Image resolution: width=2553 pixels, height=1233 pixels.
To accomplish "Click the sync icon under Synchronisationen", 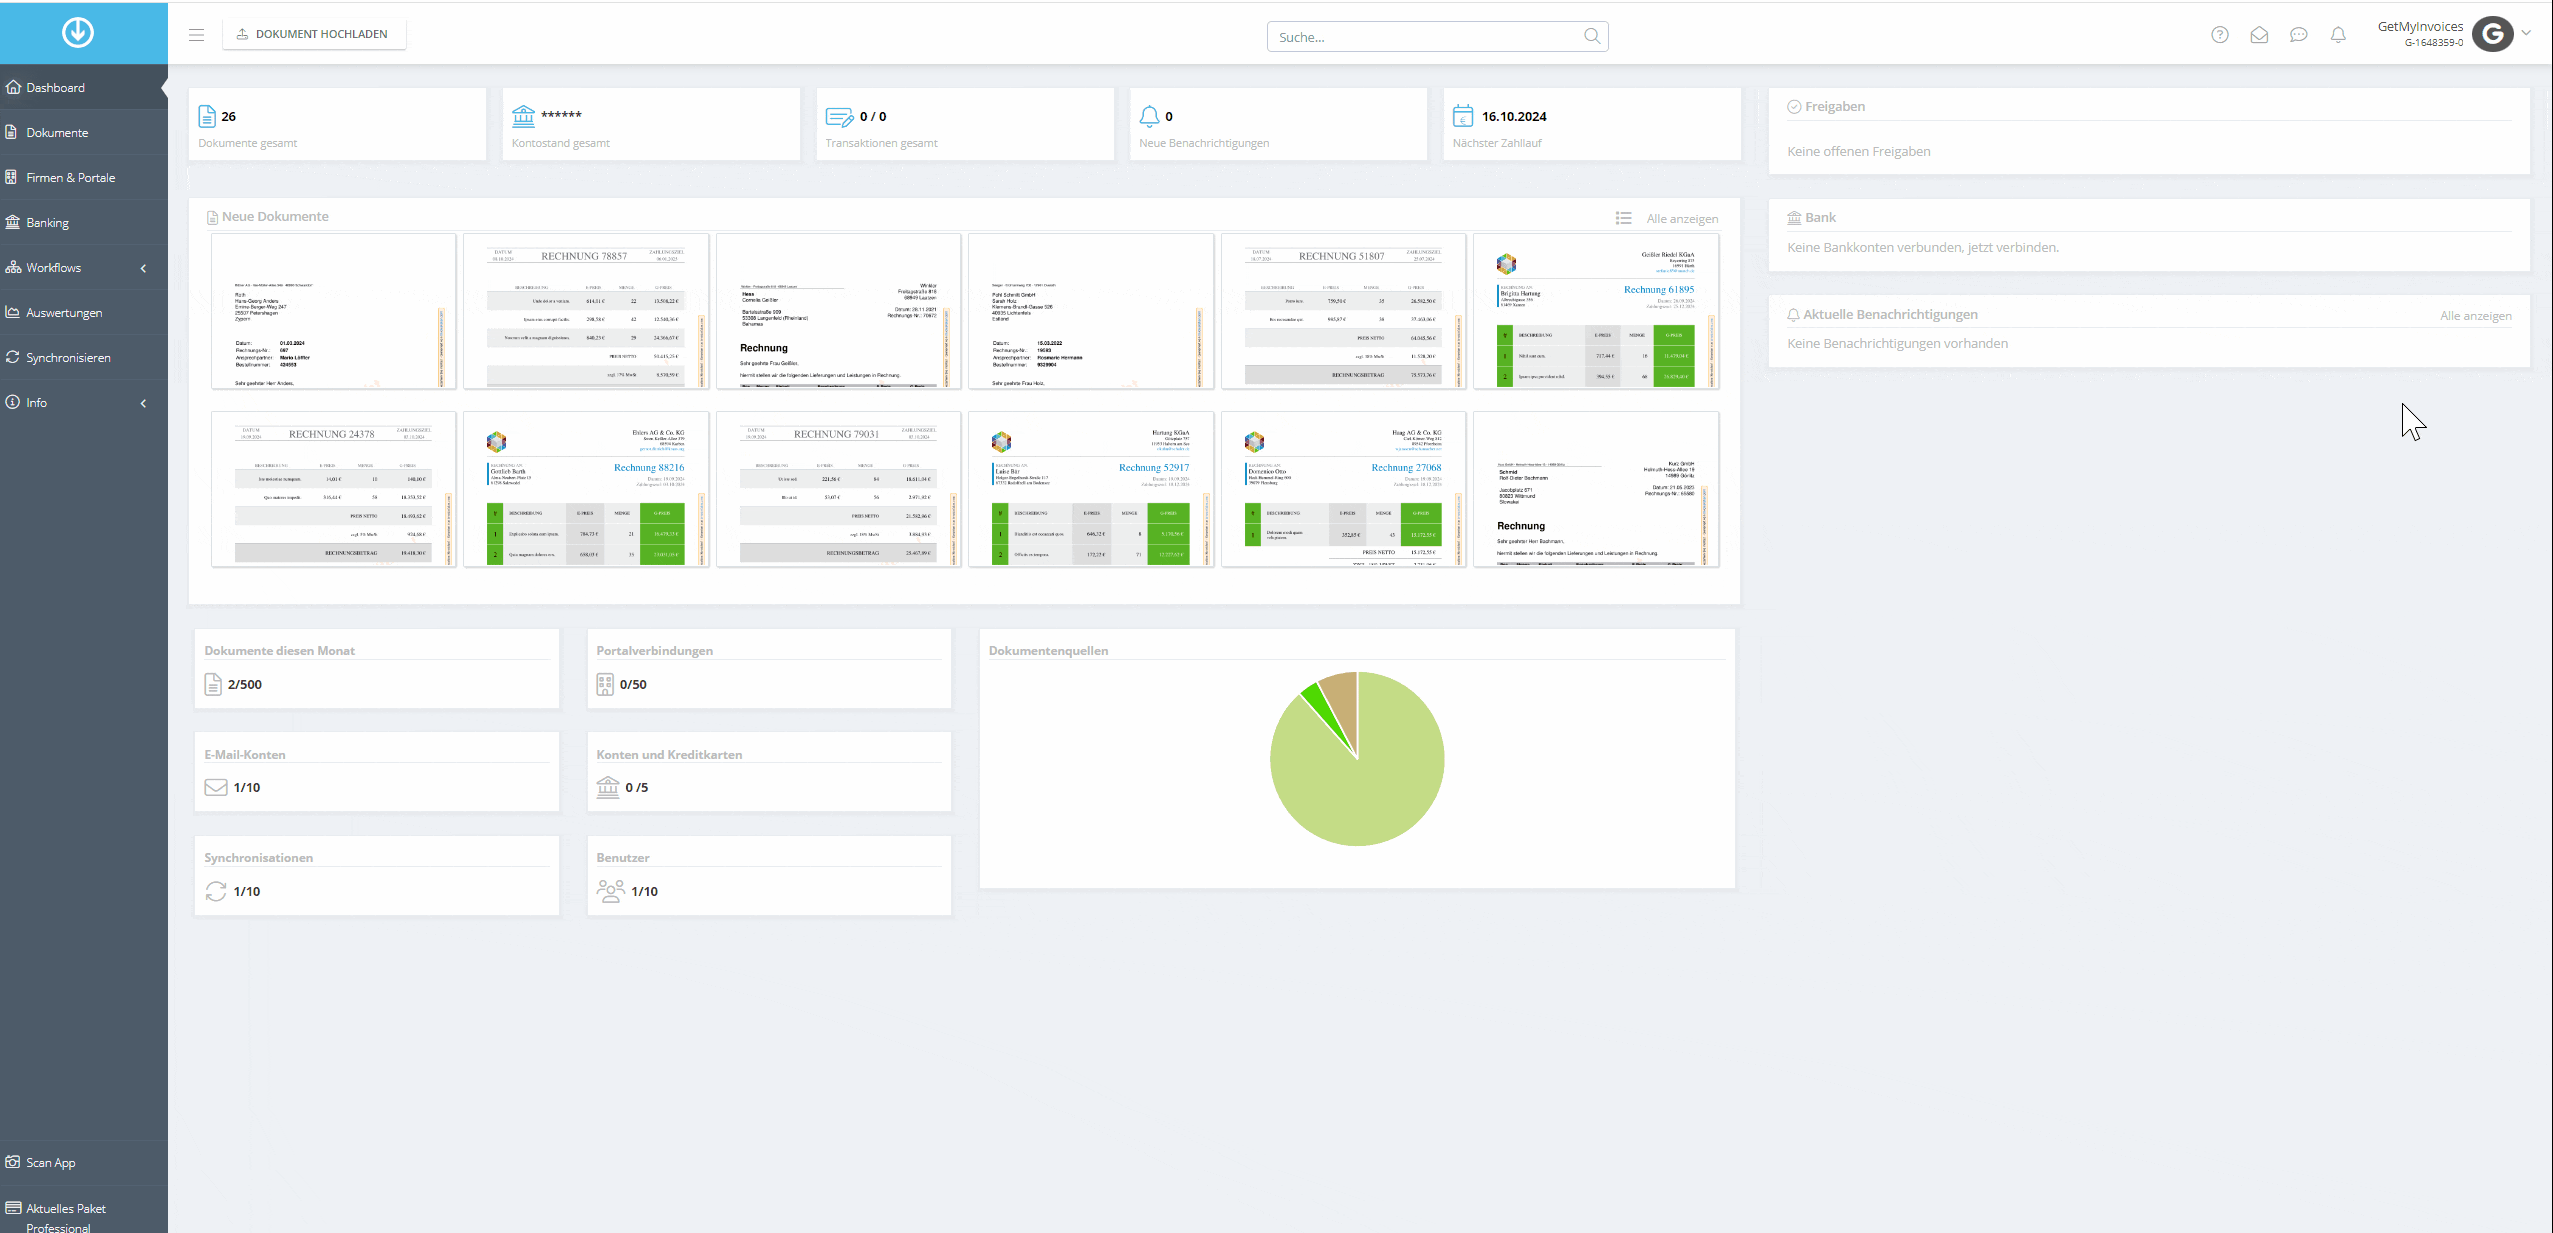I will [216, 891].
